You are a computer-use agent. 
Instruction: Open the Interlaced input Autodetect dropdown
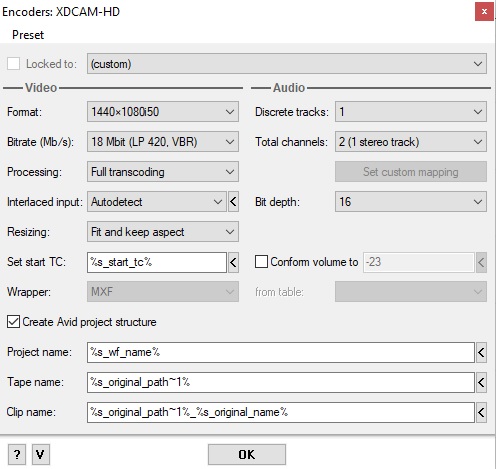pos(157,202)
